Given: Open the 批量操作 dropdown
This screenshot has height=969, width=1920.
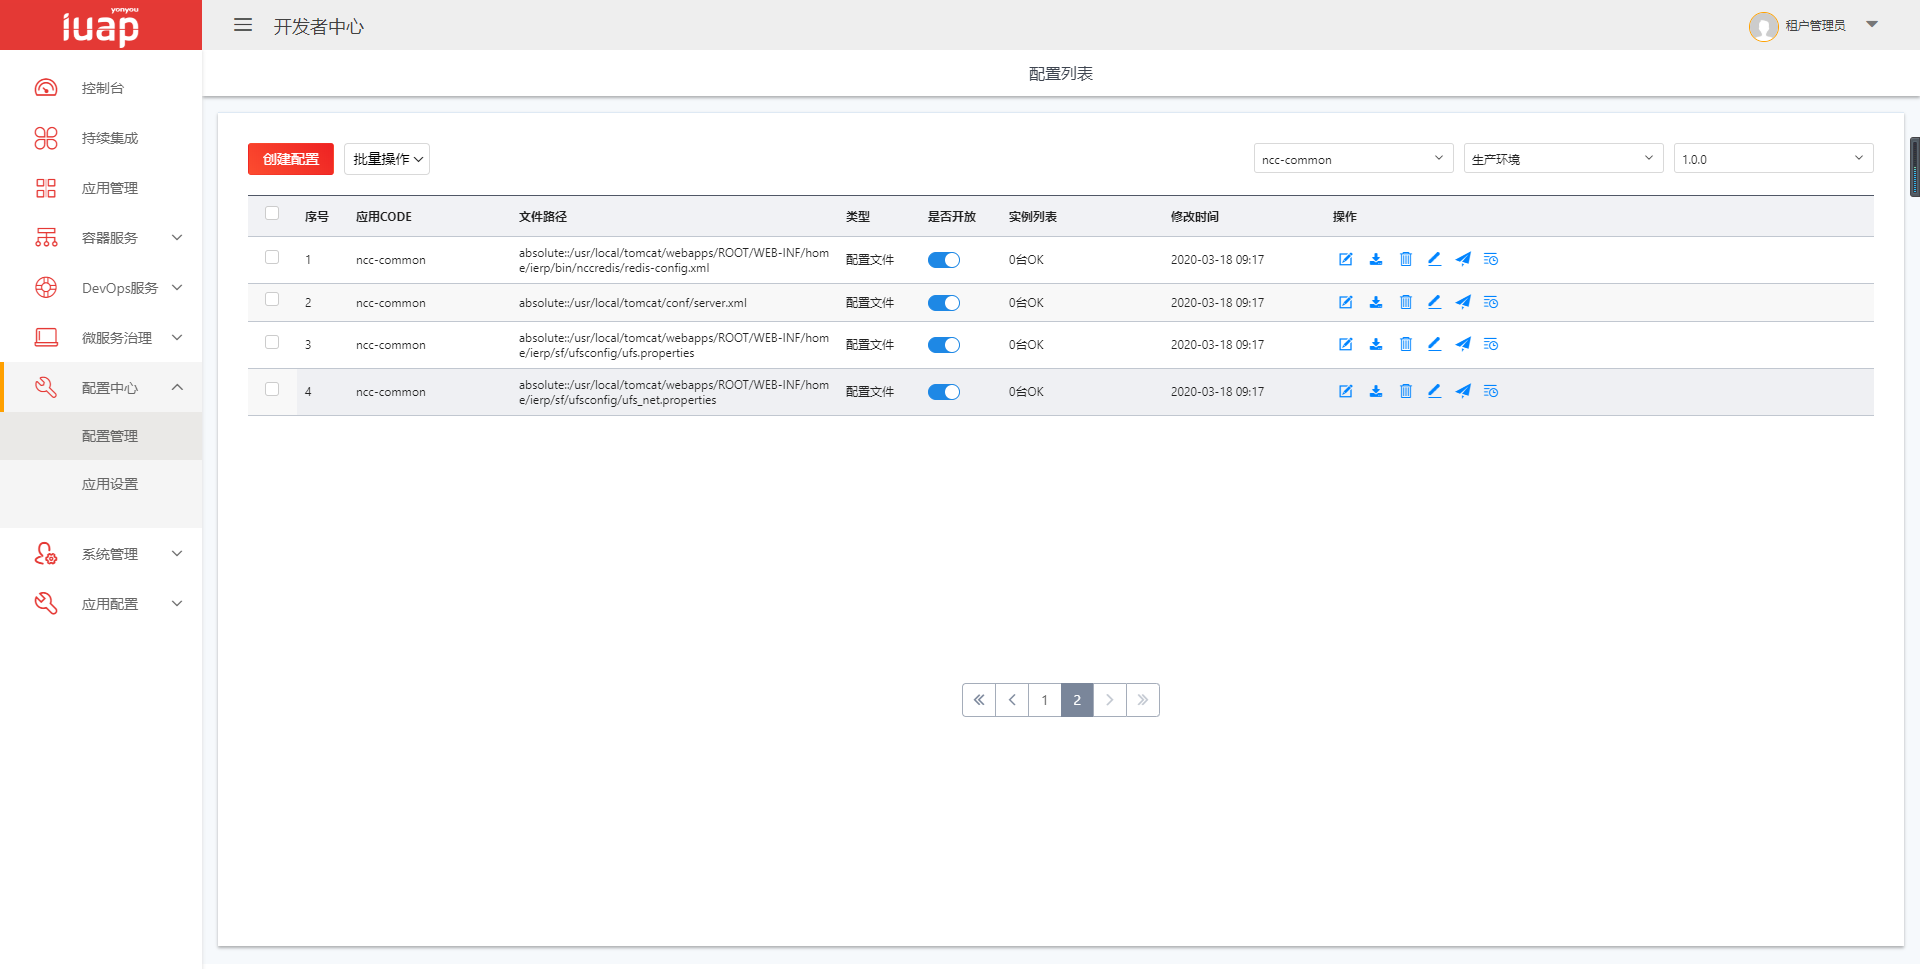Looking at the screenshot, I should click(x=387, y=159).
